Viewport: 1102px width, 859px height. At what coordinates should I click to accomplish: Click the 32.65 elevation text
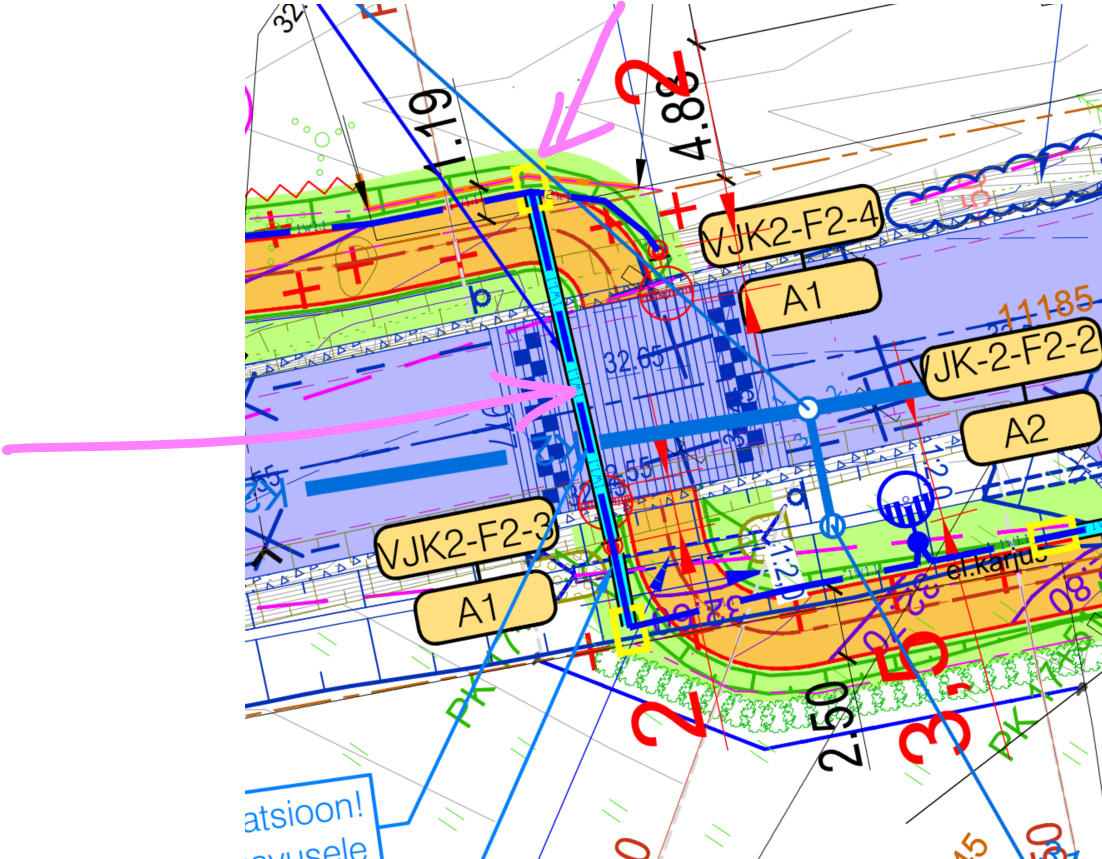(635, 358)
